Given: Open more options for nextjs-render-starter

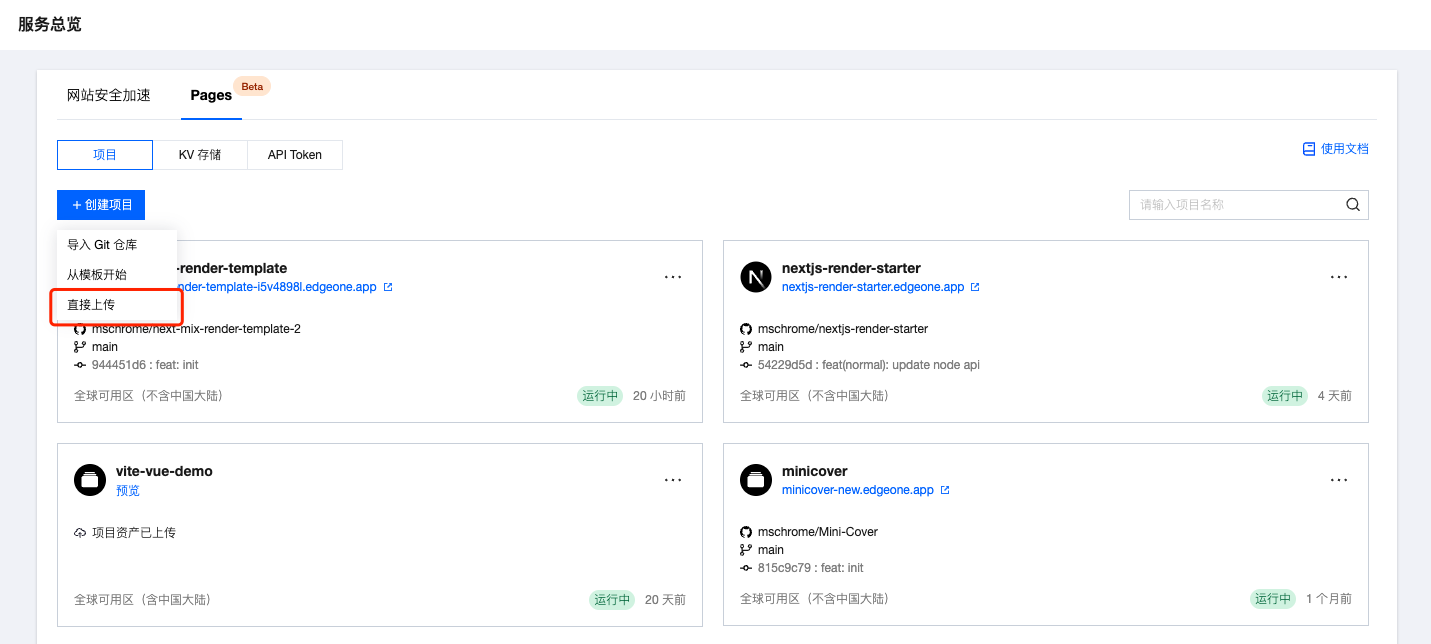Looking at the screenshot, I should pyautogui.click(x=1339, y=277).
